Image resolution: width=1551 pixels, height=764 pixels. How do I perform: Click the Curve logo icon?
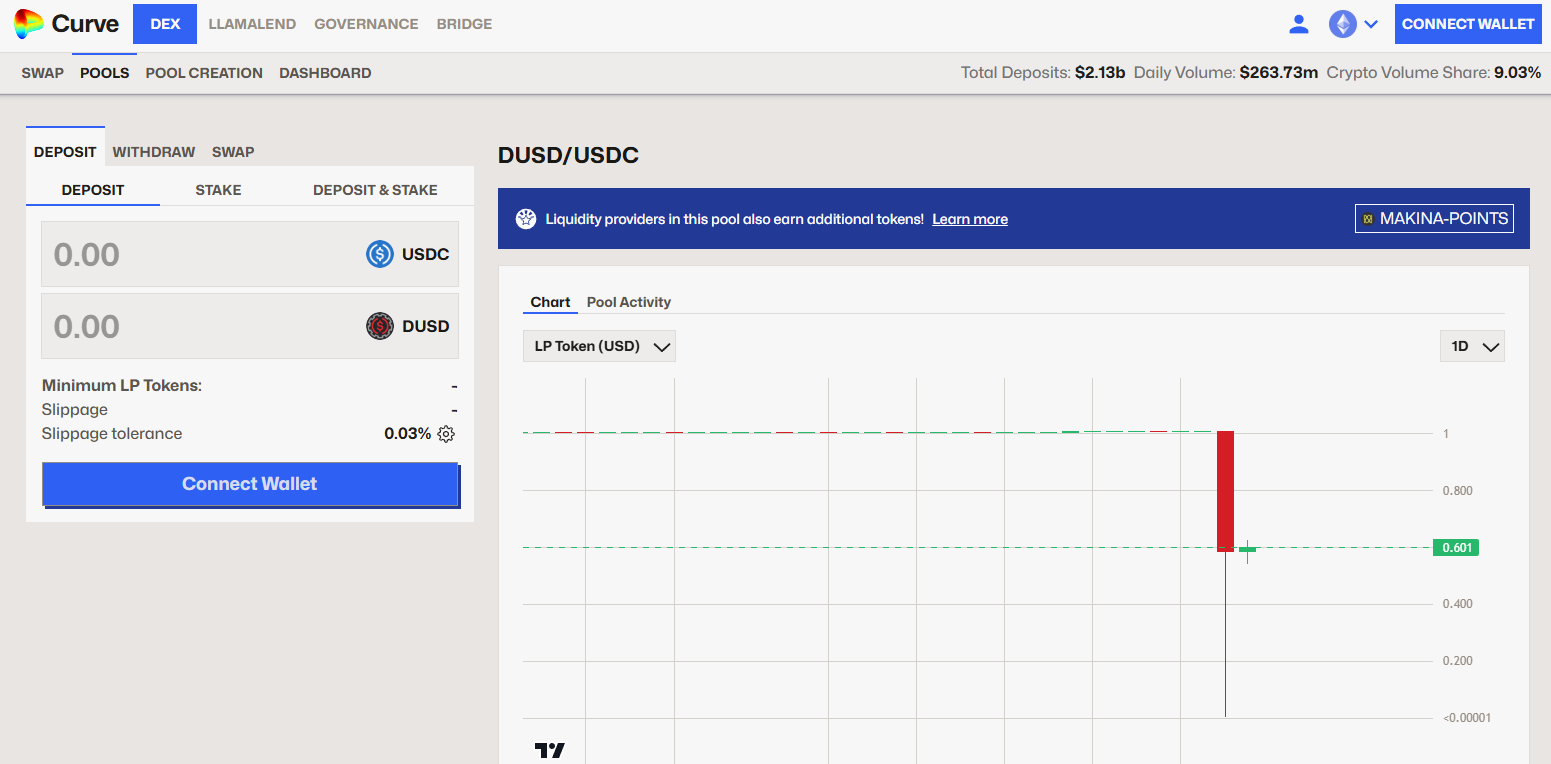tap(28, 24)
